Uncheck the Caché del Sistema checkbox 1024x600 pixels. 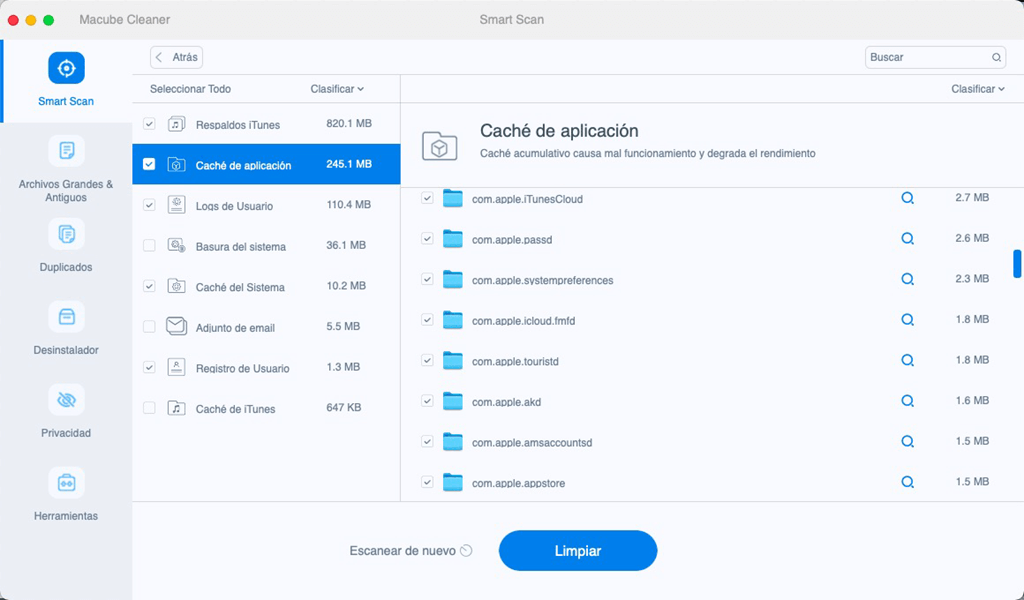(150, 286)
